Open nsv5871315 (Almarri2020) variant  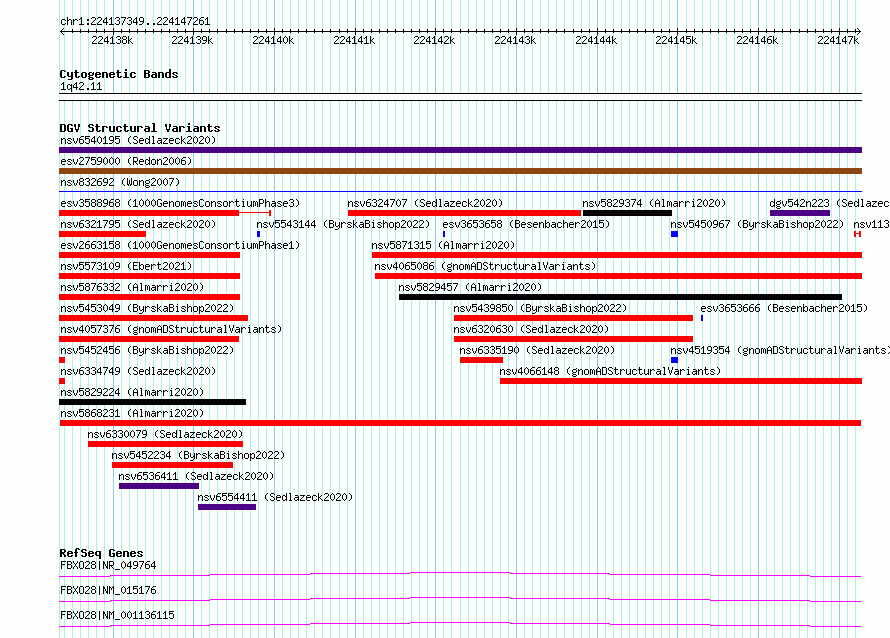coord(443,245)
